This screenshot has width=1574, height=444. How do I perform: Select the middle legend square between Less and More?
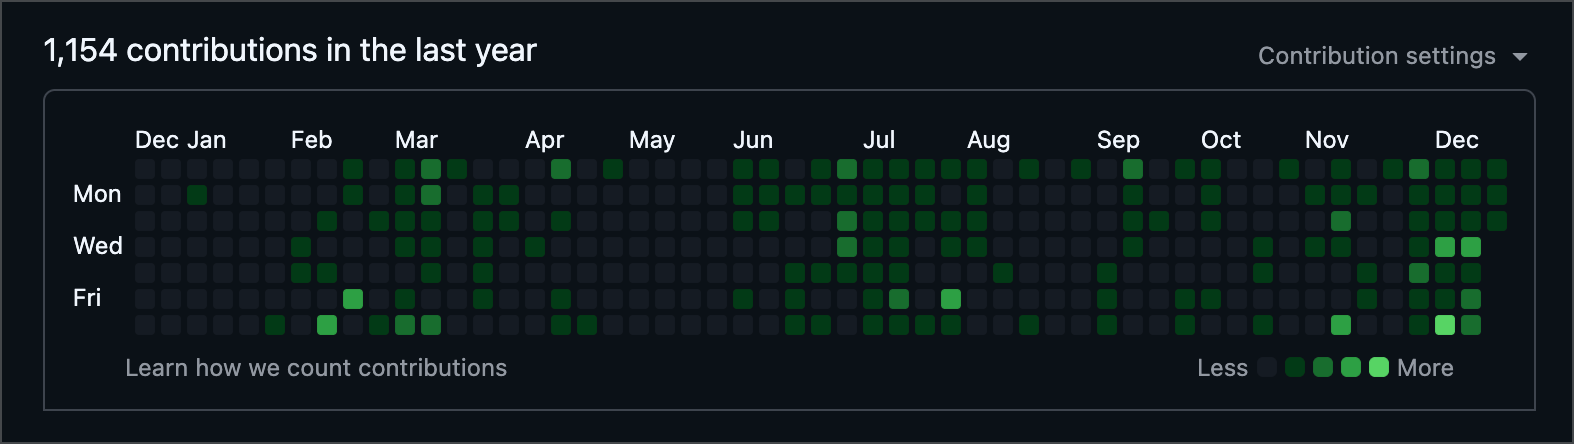point(1323,367)
